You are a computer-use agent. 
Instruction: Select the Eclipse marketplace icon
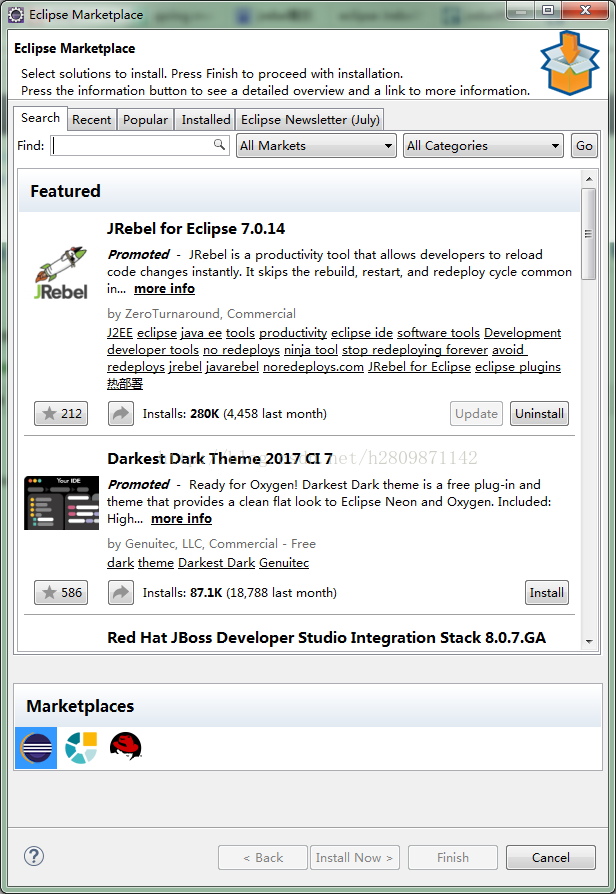coord(36,747)
